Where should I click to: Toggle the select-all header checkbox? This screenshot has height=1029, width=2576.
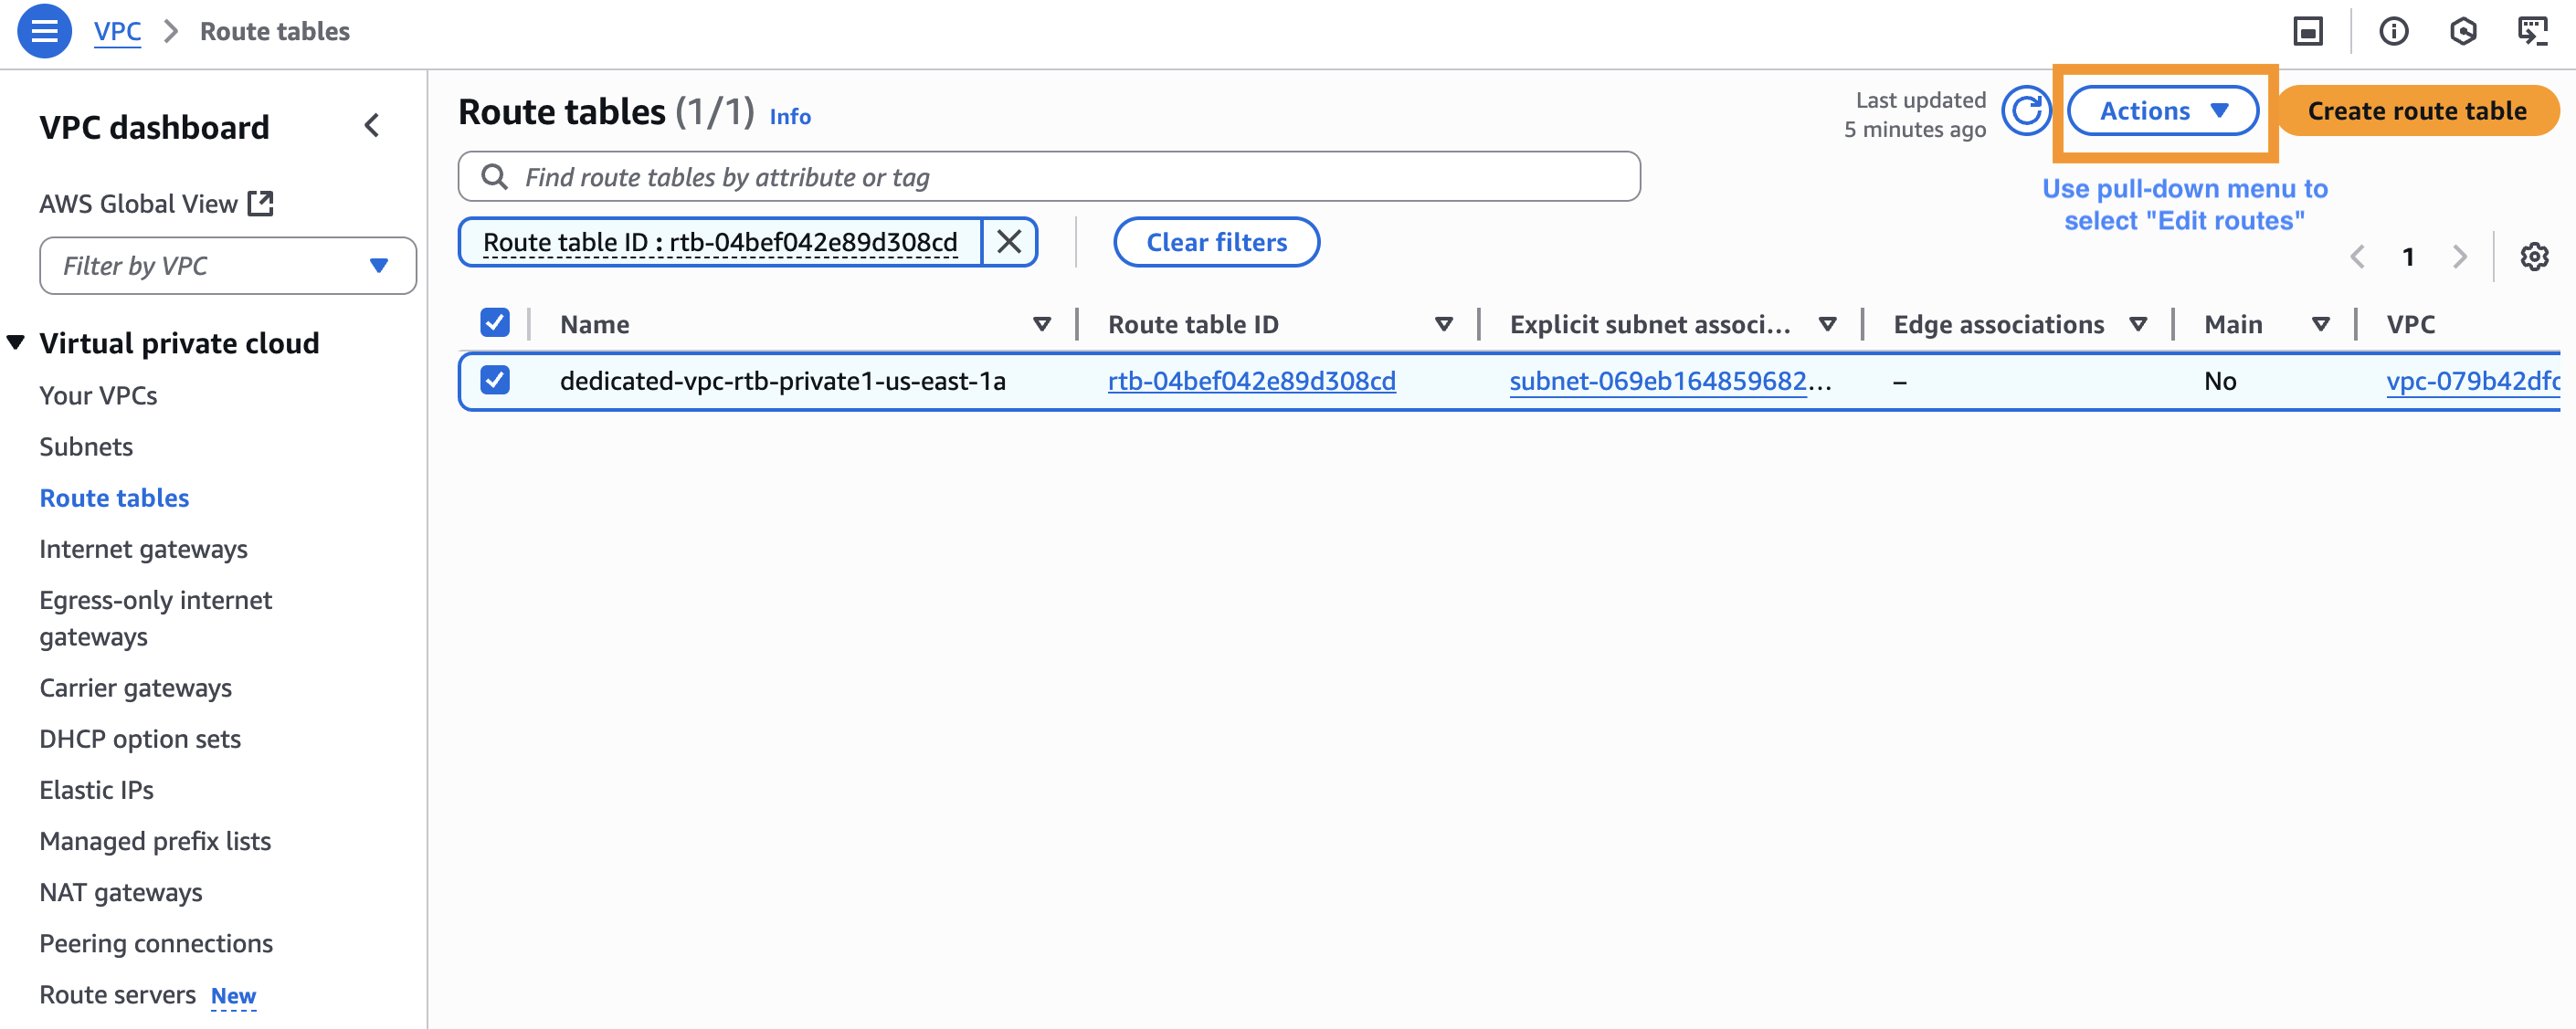495,323
